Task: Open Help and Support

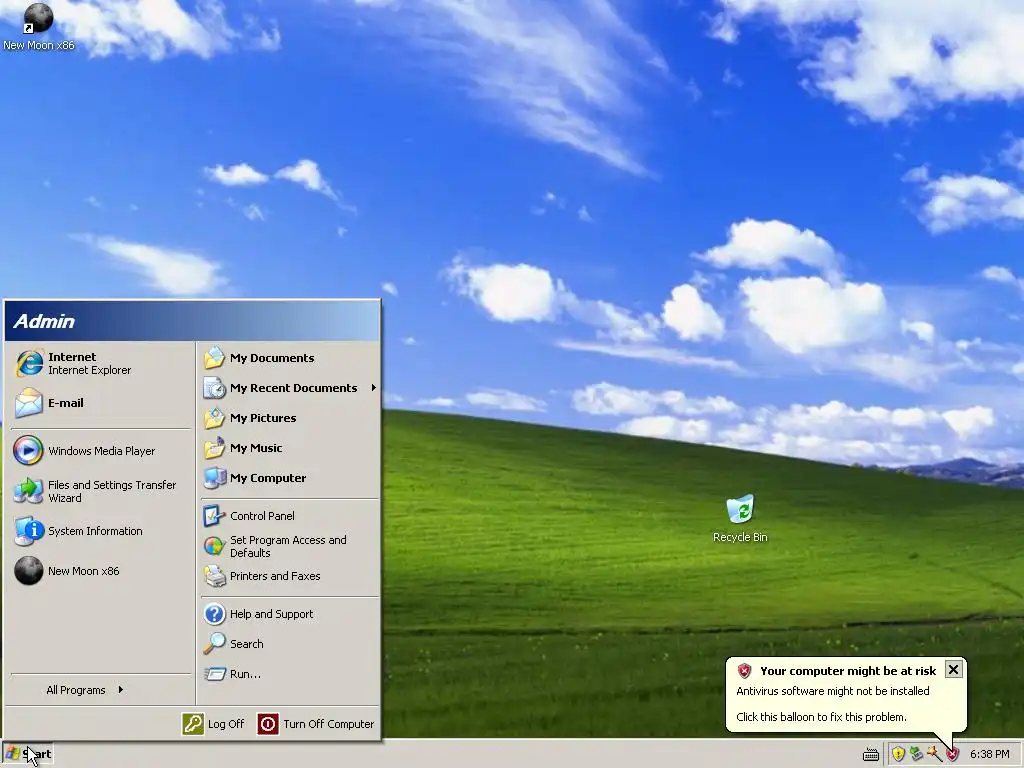Action: pos(290,614)
